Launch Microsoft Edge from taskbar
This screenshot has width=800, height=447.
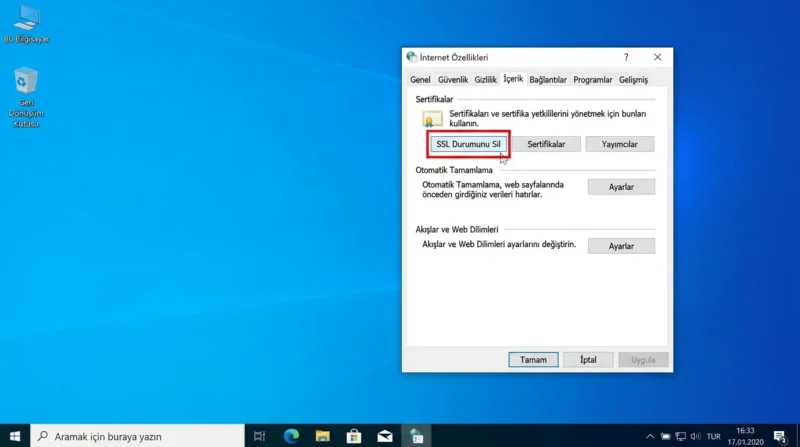291,436
